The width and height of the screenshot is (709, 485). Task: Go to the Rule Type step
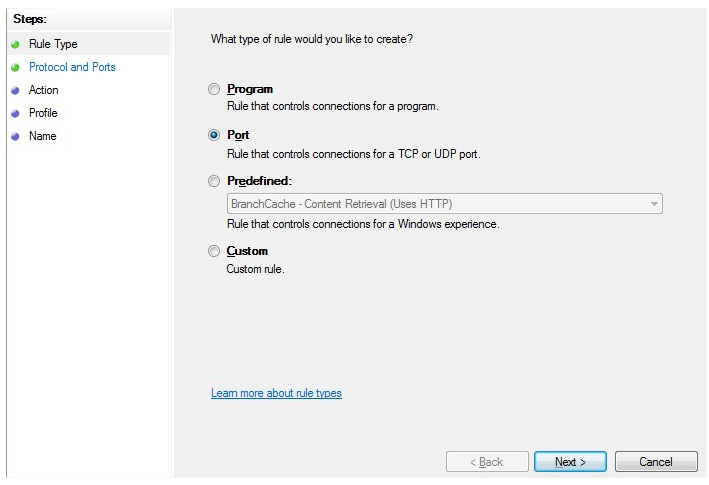click(x=53, y=44)
